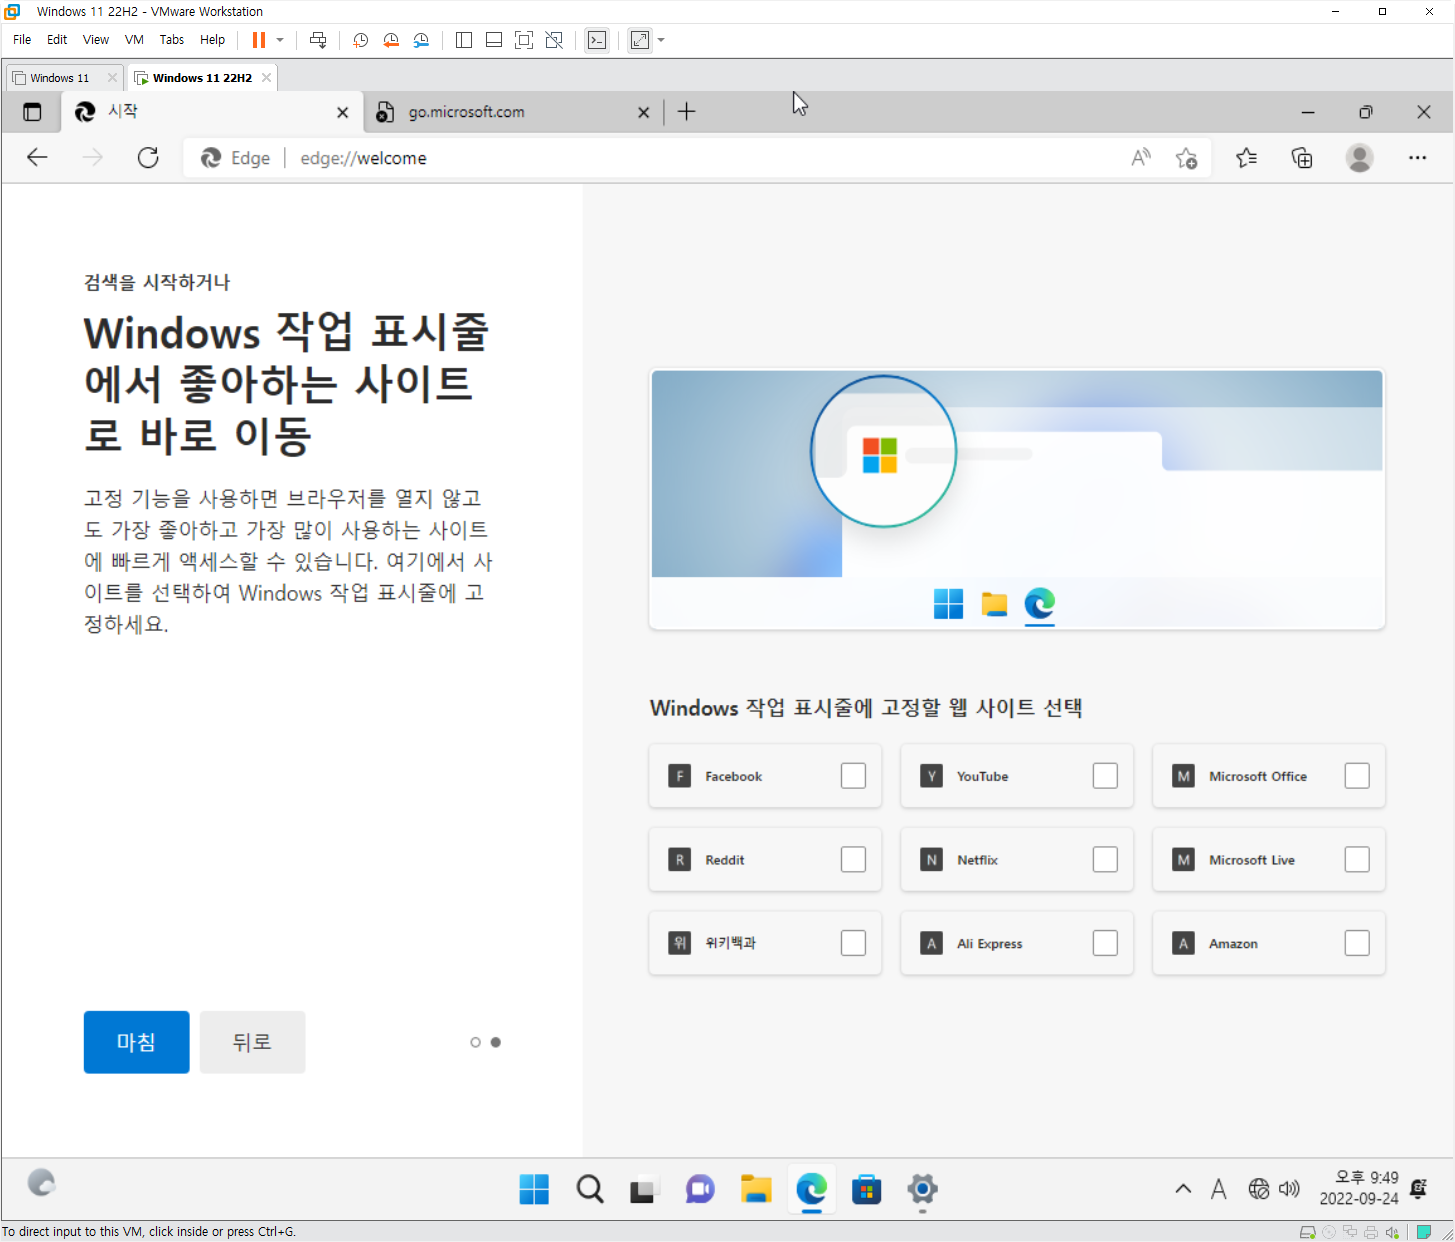Click the Read aloud icon in the address bar

click(1141, 158)
